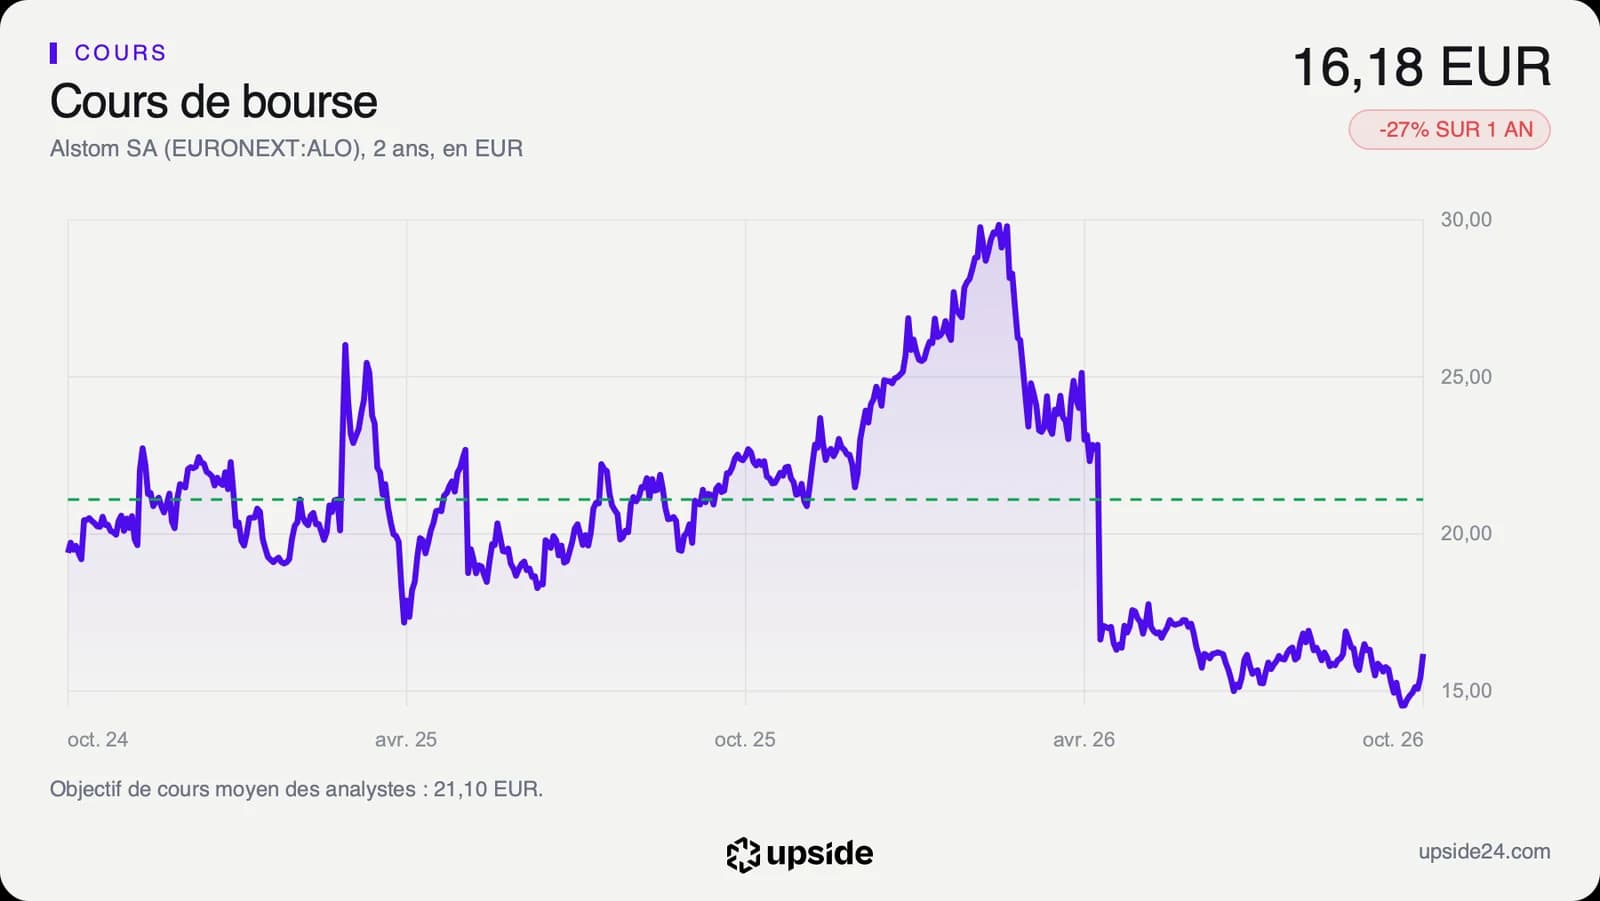Click the -27% SUR 1 AN badge

pyautogui.click(x=1449, y=130)
